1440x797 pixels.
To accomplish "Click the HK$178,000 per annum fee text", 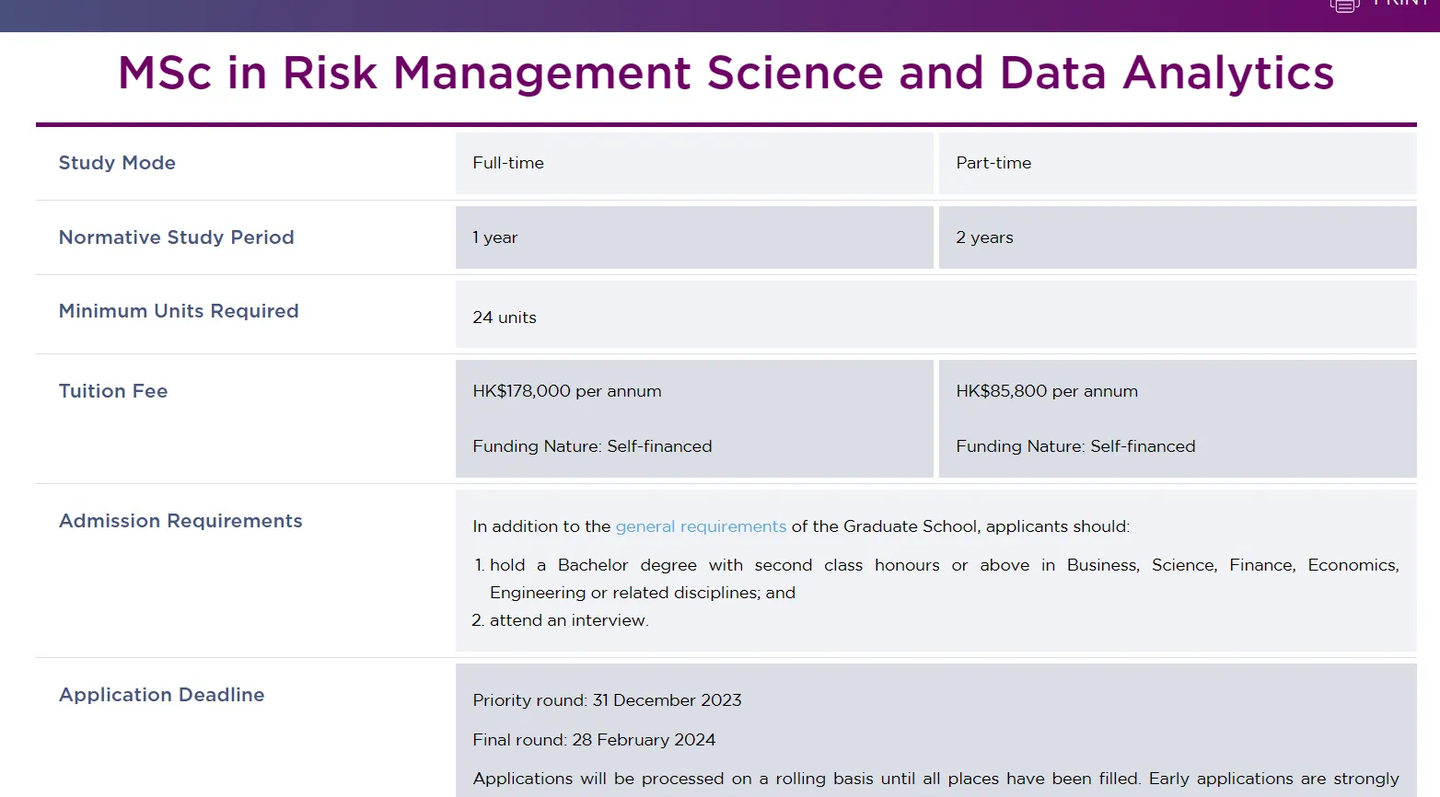I will pyautogui.click(x=567, y=391).
